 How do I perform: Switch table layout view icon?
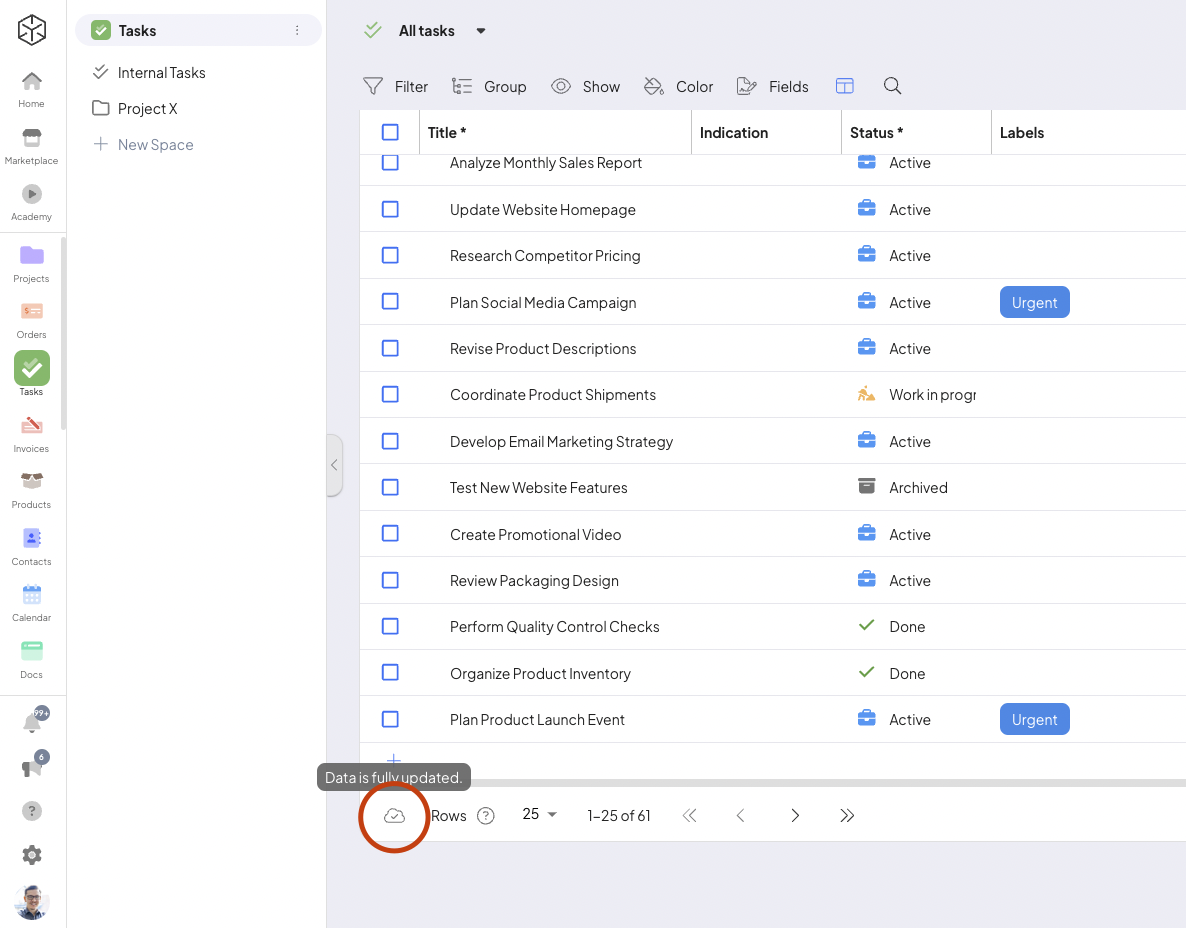tap(844, 86)
